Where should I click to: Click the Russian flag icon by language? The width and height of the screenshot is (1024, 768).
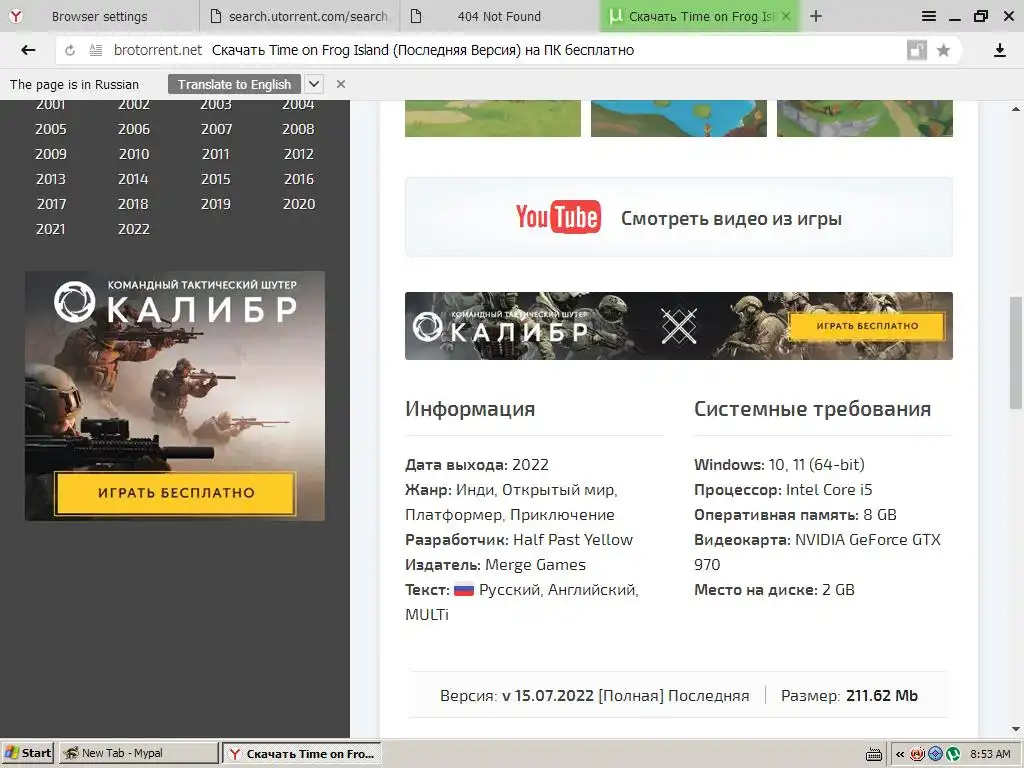(x=464, y=590)
